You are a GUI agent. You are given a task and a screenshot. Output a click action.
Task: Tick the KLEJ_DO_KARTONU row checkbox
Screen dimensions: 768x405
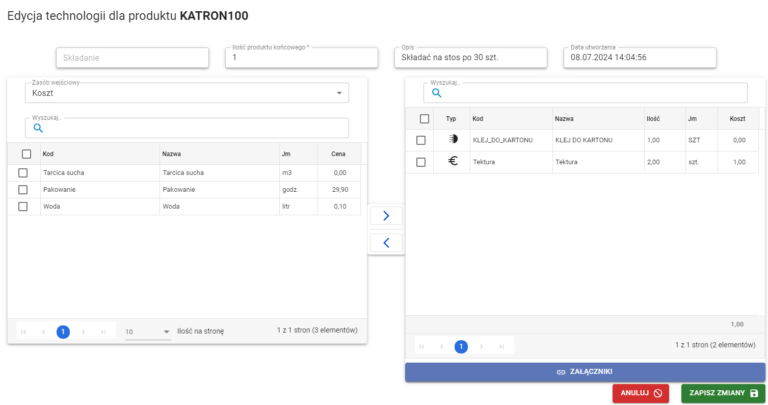421,140
